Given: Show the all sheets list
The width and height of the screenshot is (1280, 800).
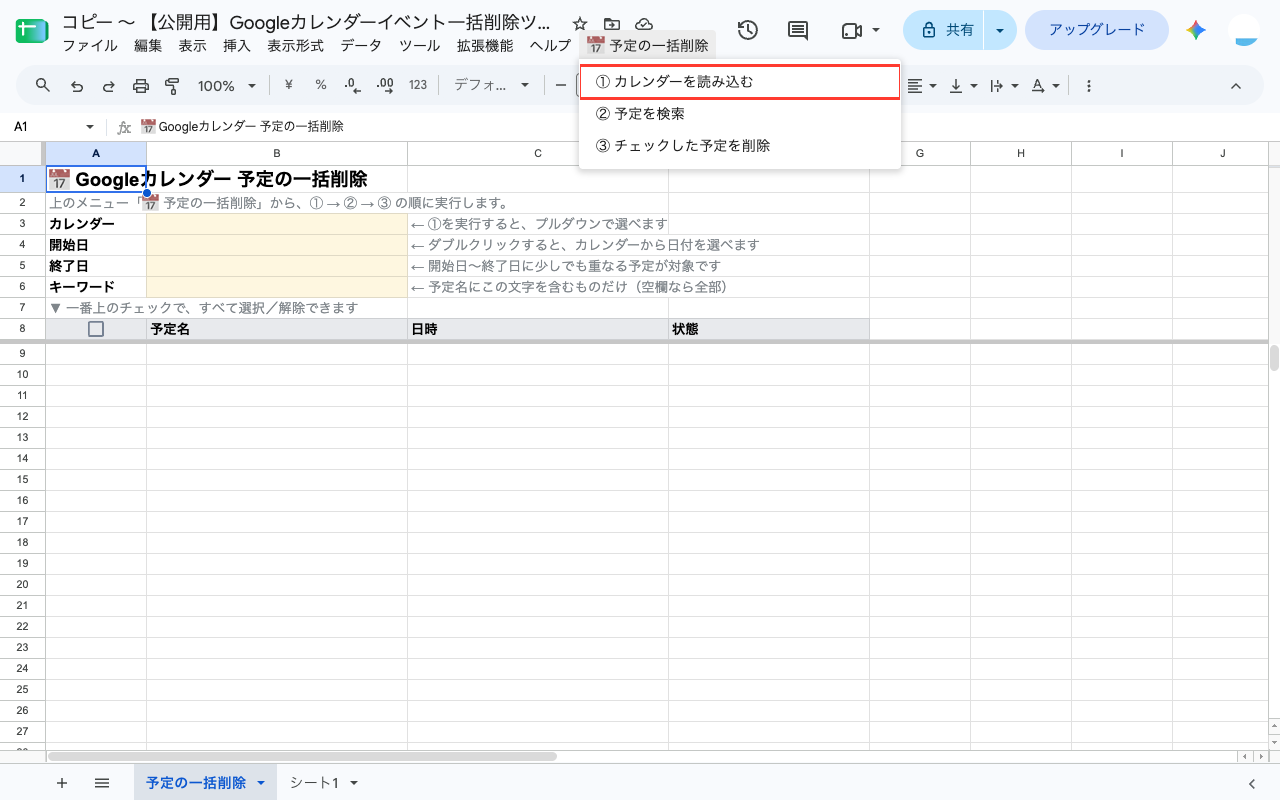Looking at the screenshot, I should 102,783.
